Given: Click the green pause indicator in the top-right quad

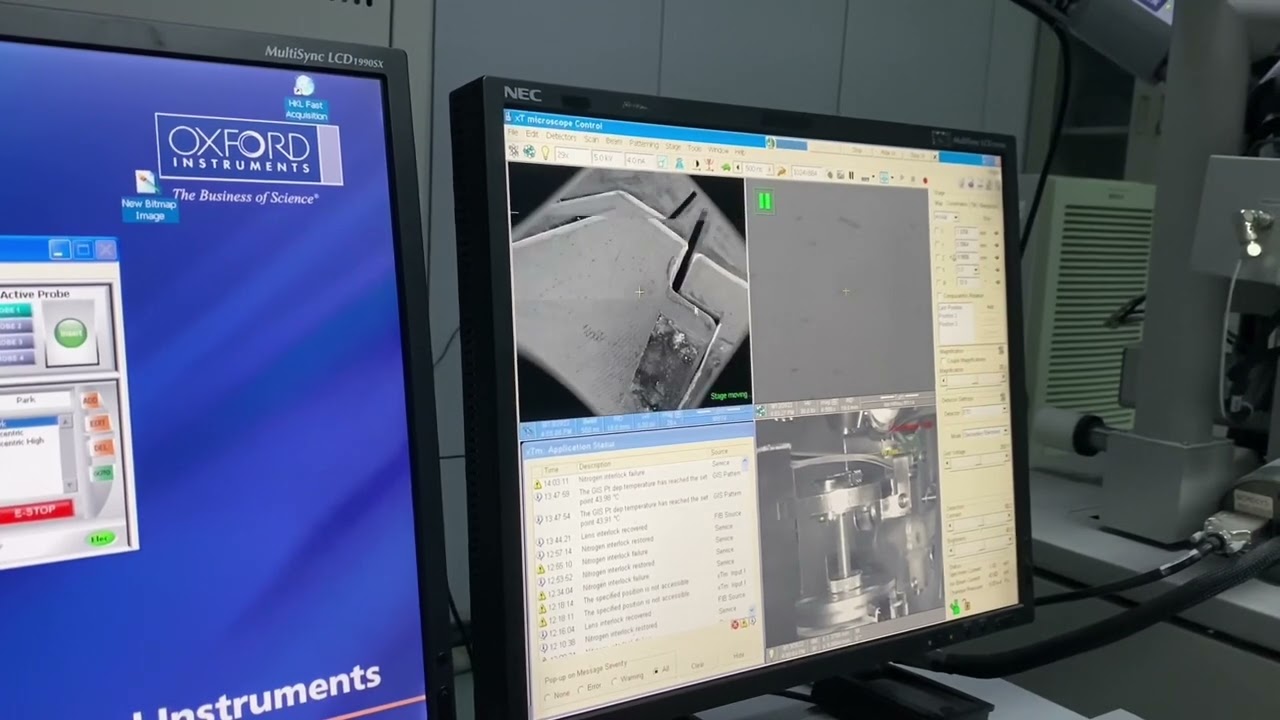Looking at the screenshot, I should click(765, 202).
